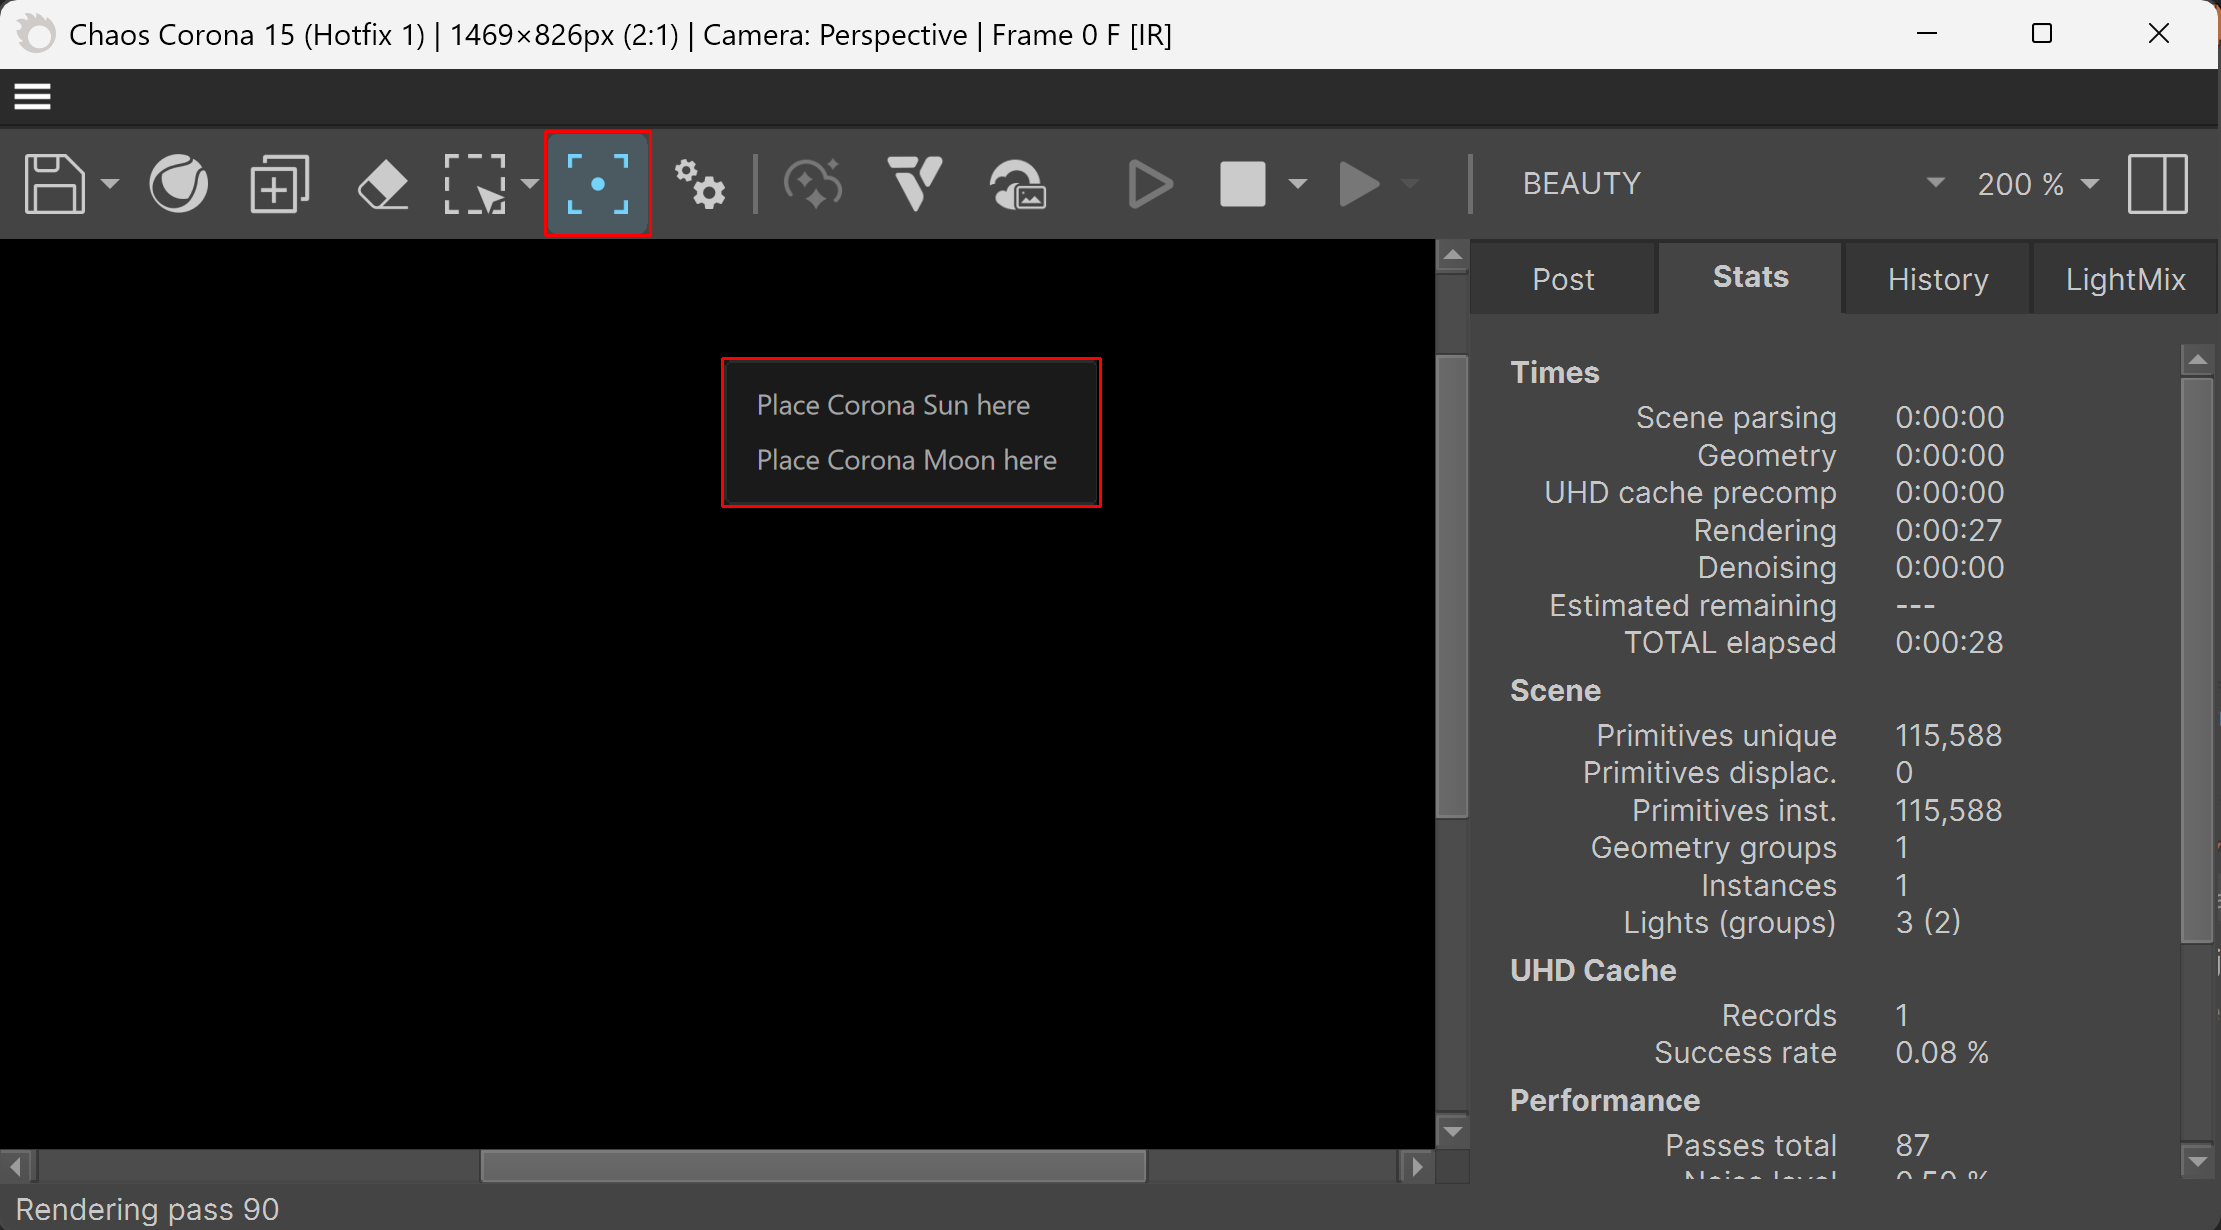Click the 'Geometry groups' label

[1714, 847]
